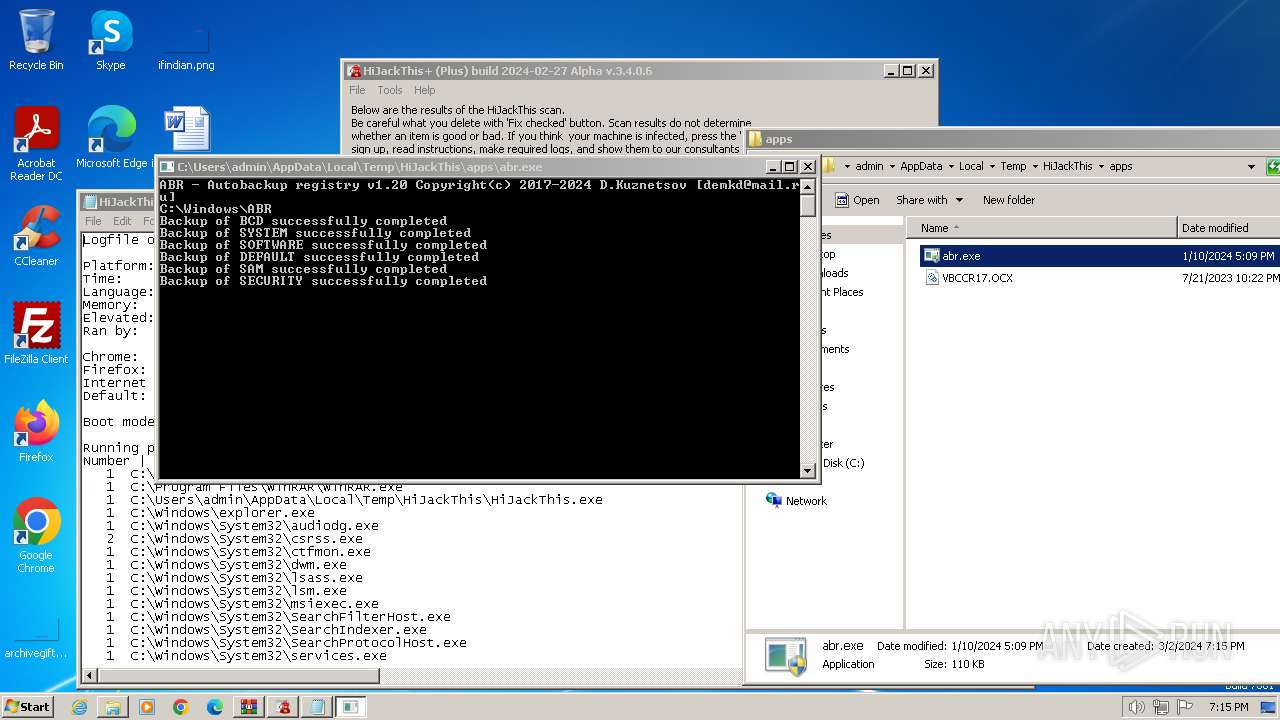Click the admin breadcrumb segment
1280x720 pixels.
pos(869,167)
